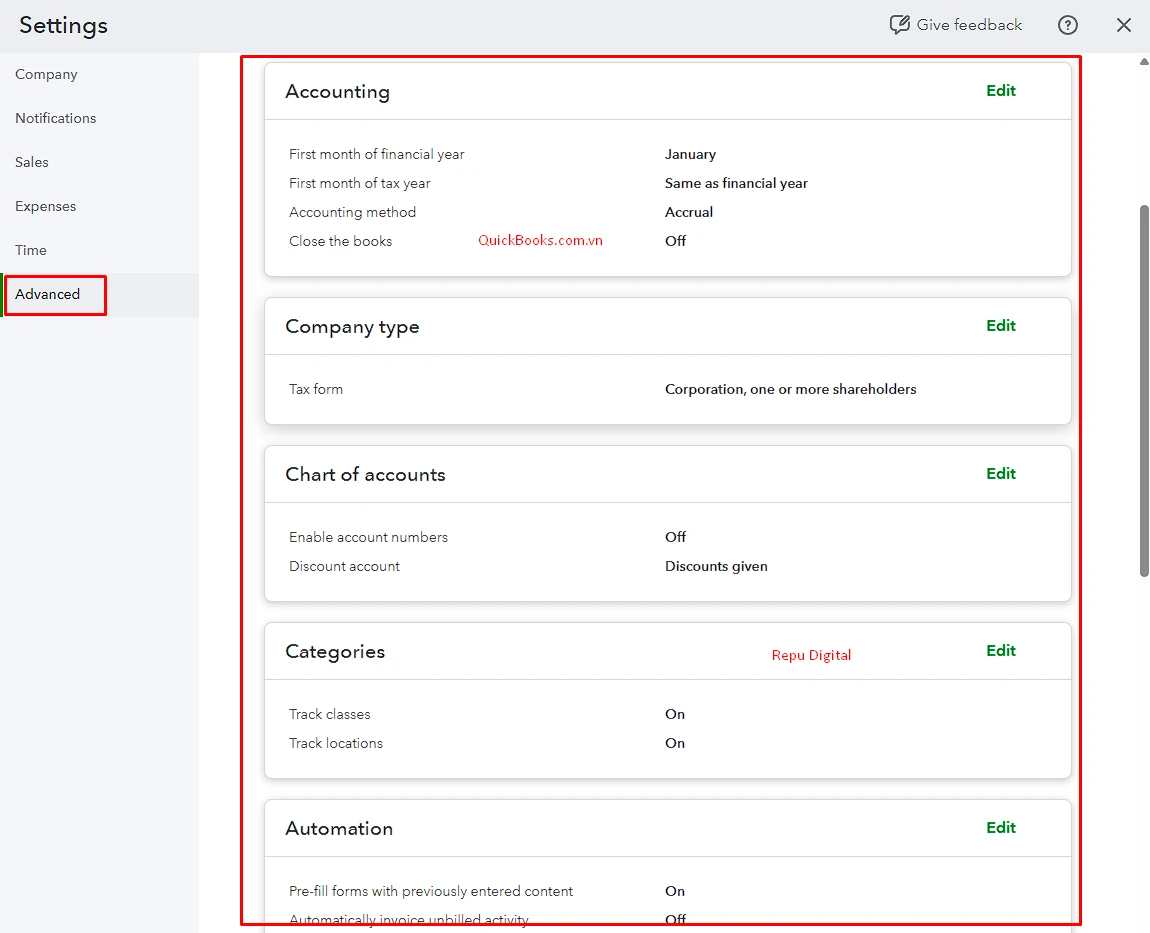The height and width of the screenshot is (933, 1150).
Task: Select the Sales settings section
Action: (x=31, y=162)
